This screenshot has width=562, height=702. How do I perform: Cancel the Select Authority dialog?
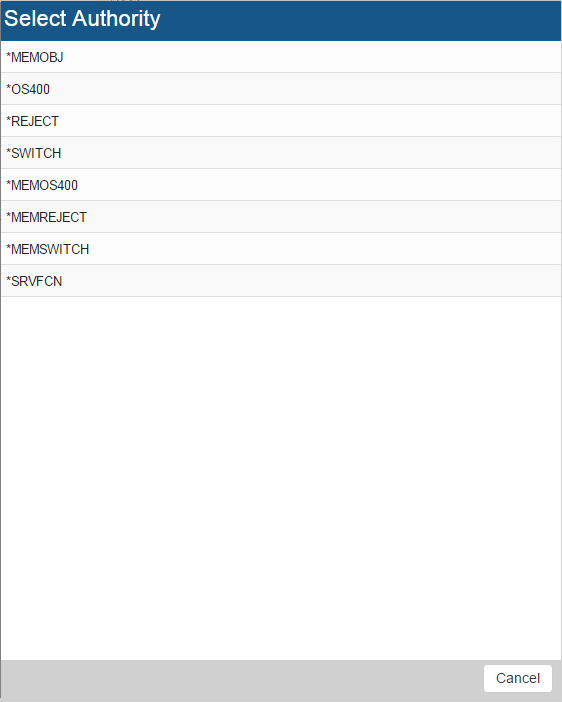(x=518, y=678)
